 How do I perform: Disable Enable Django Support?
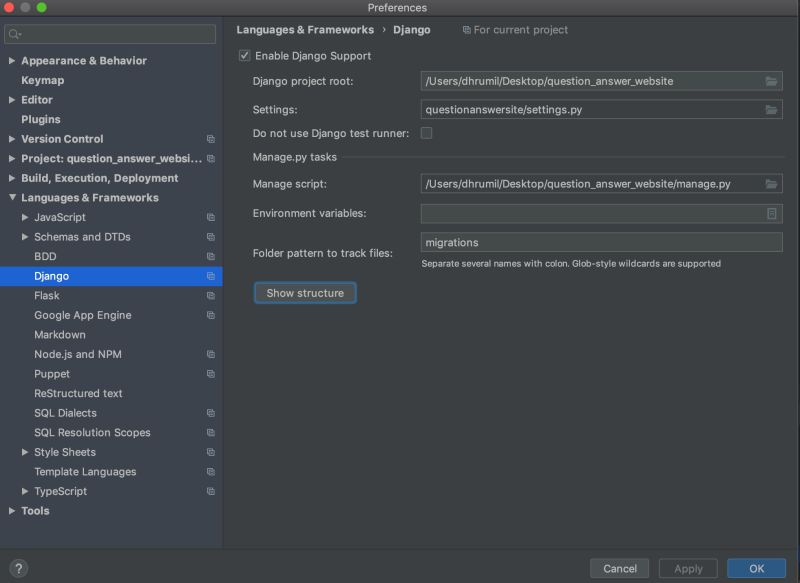click(x=244, y=56)
